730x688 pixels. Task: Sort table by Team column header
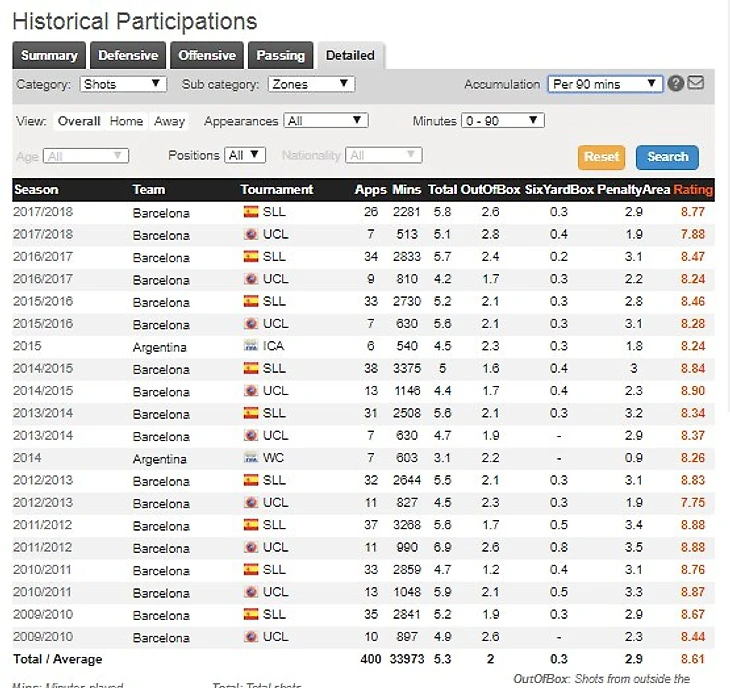coord(149,189)
